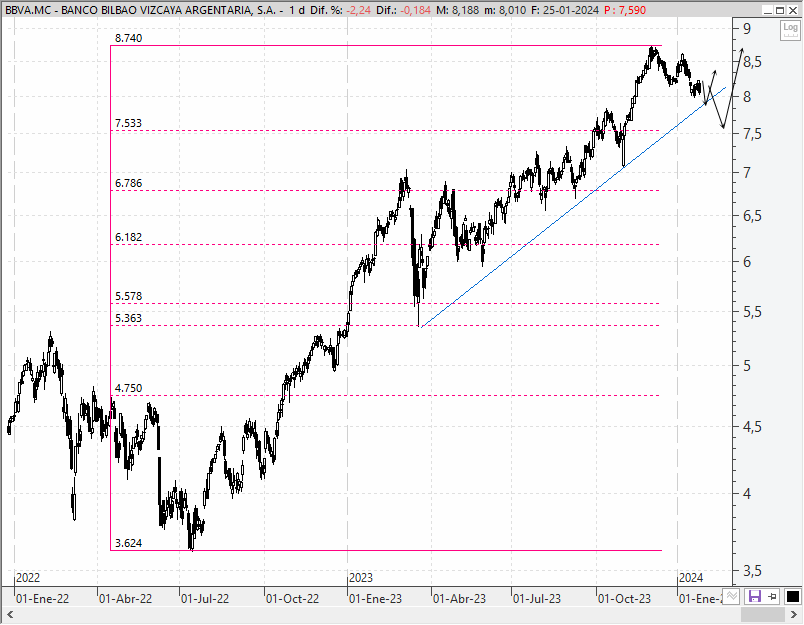
Task: Click the 5.578 Fibonacci level label
Action: [x=128, y=296]
